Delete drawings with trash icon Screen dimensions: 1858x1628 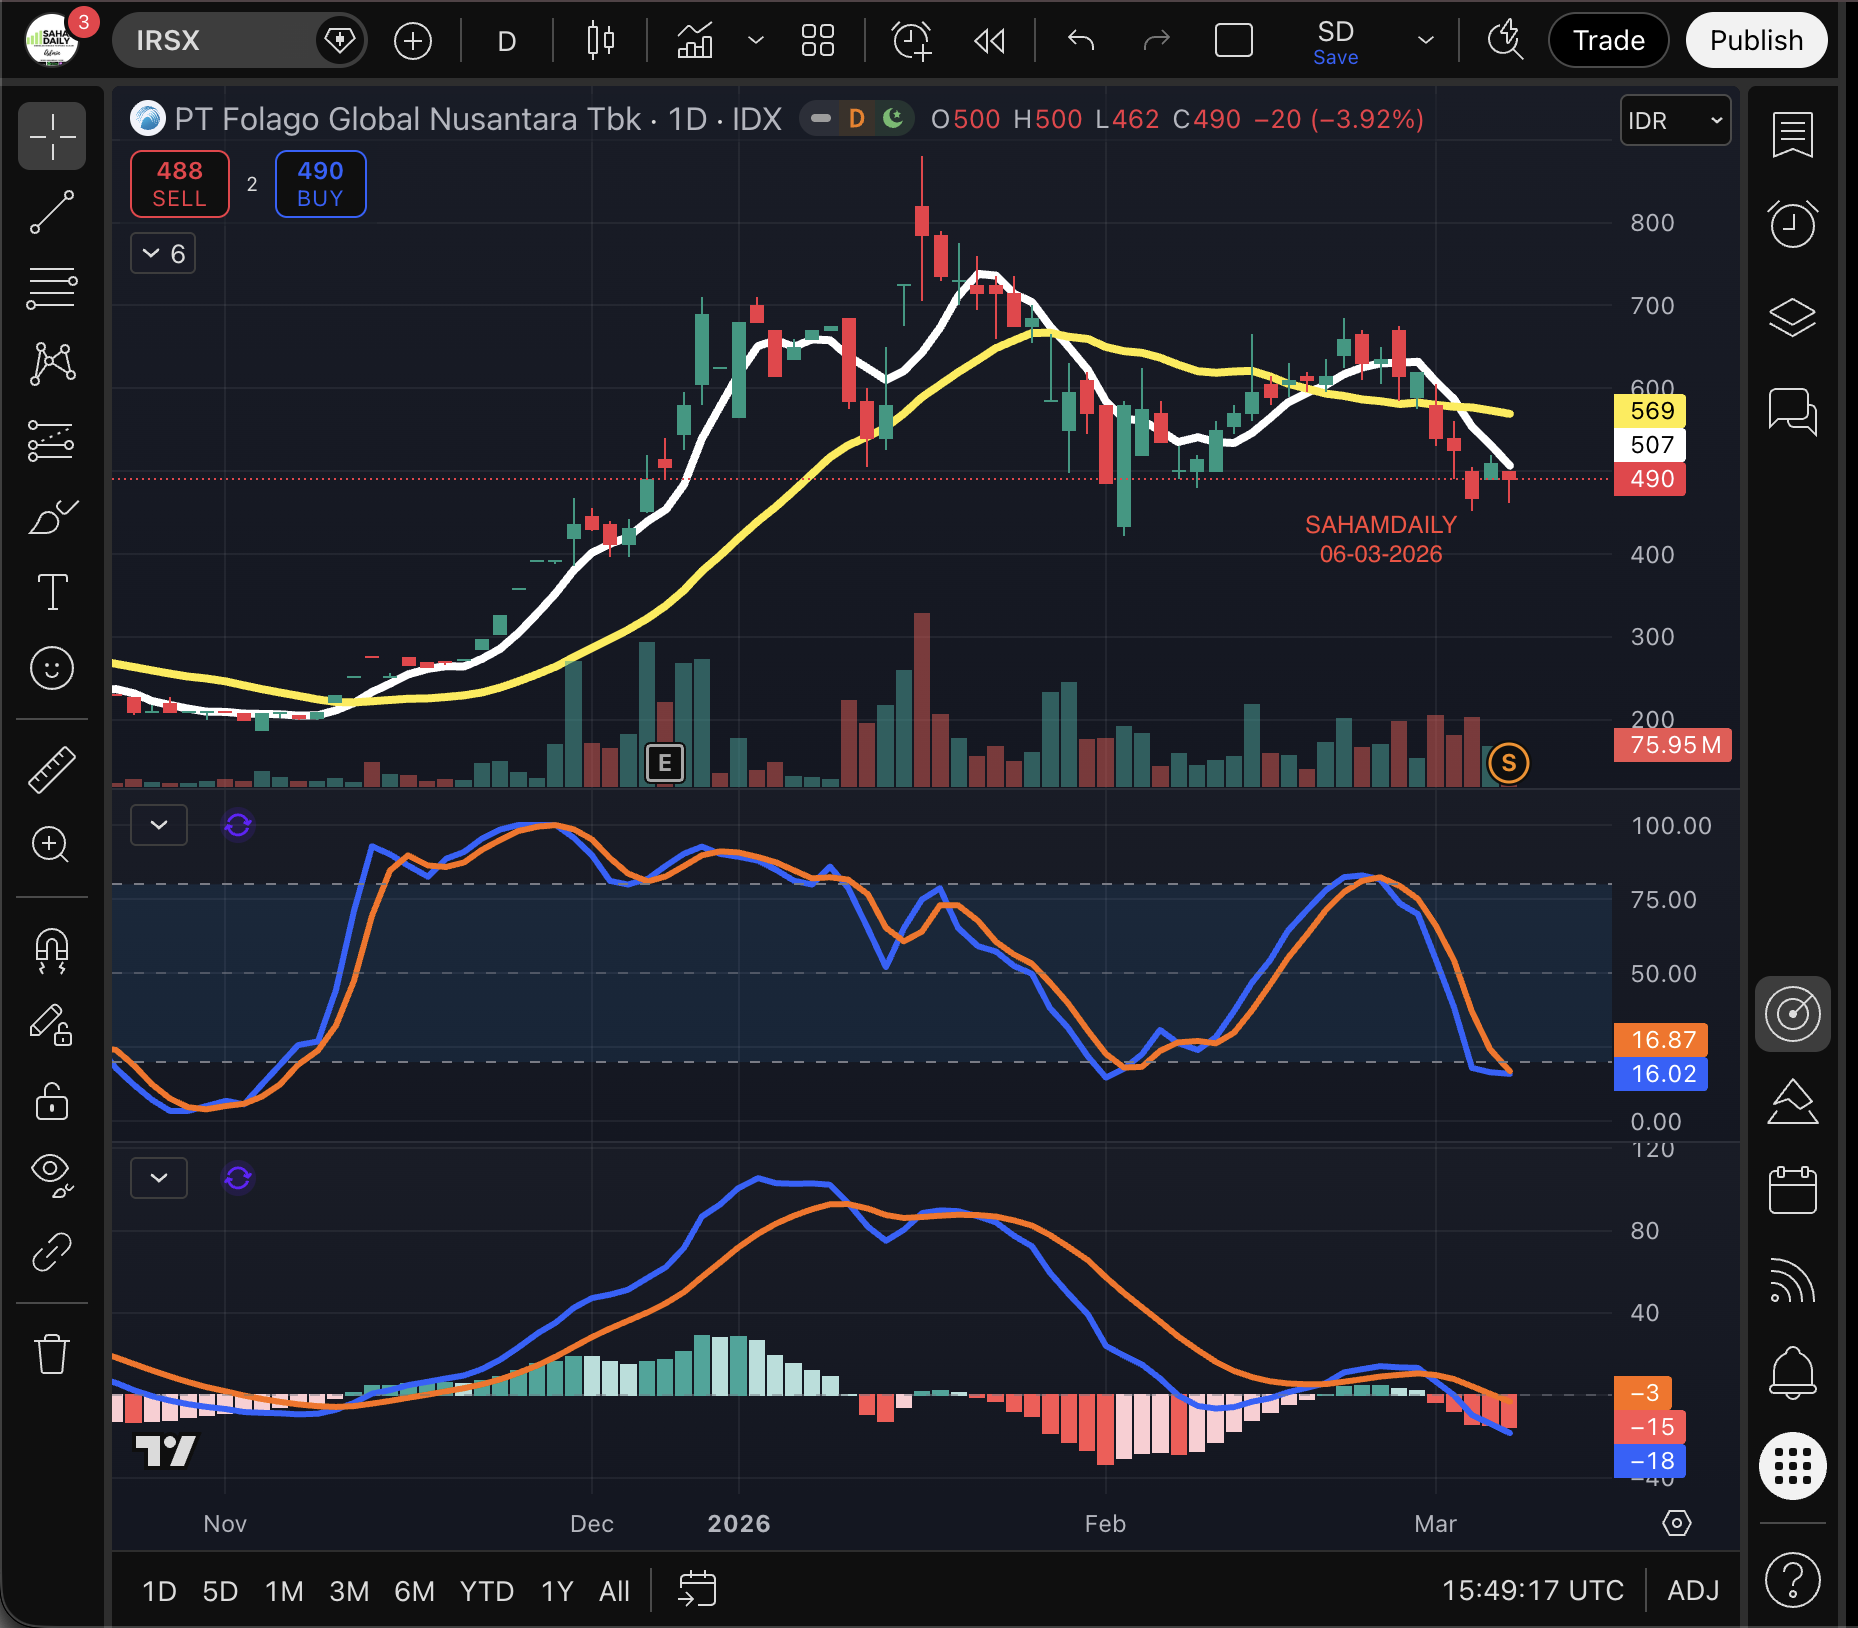[52, 1354]
